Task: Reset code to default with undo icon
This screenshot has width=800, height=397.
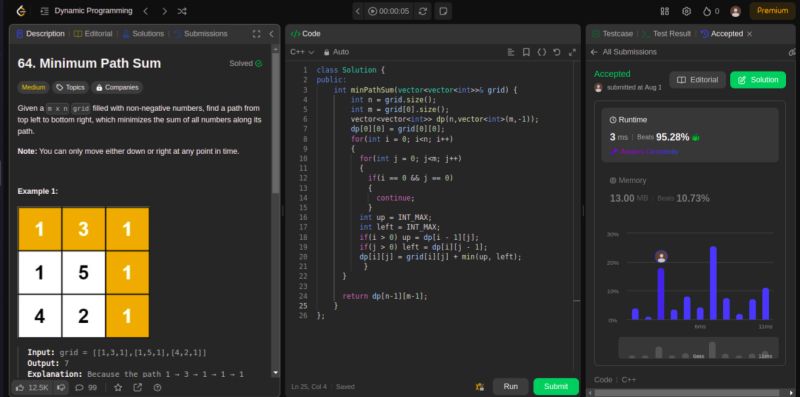Action: (x=557, y=52)
